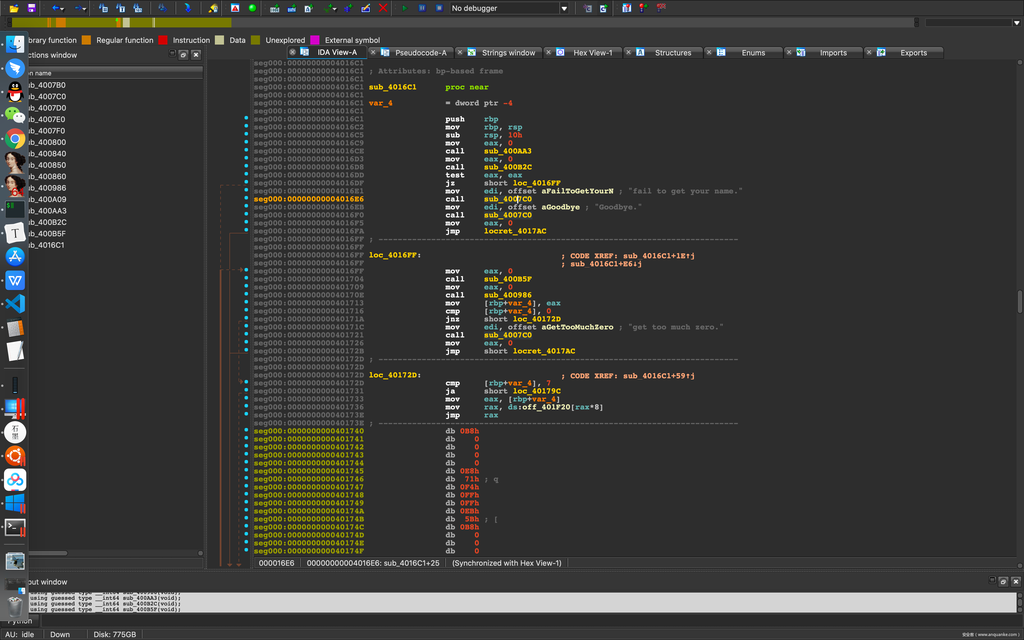This screenshot has width=1024, height=640.
Task: Close the IDA View-A tab
Action: coord(293,53)
